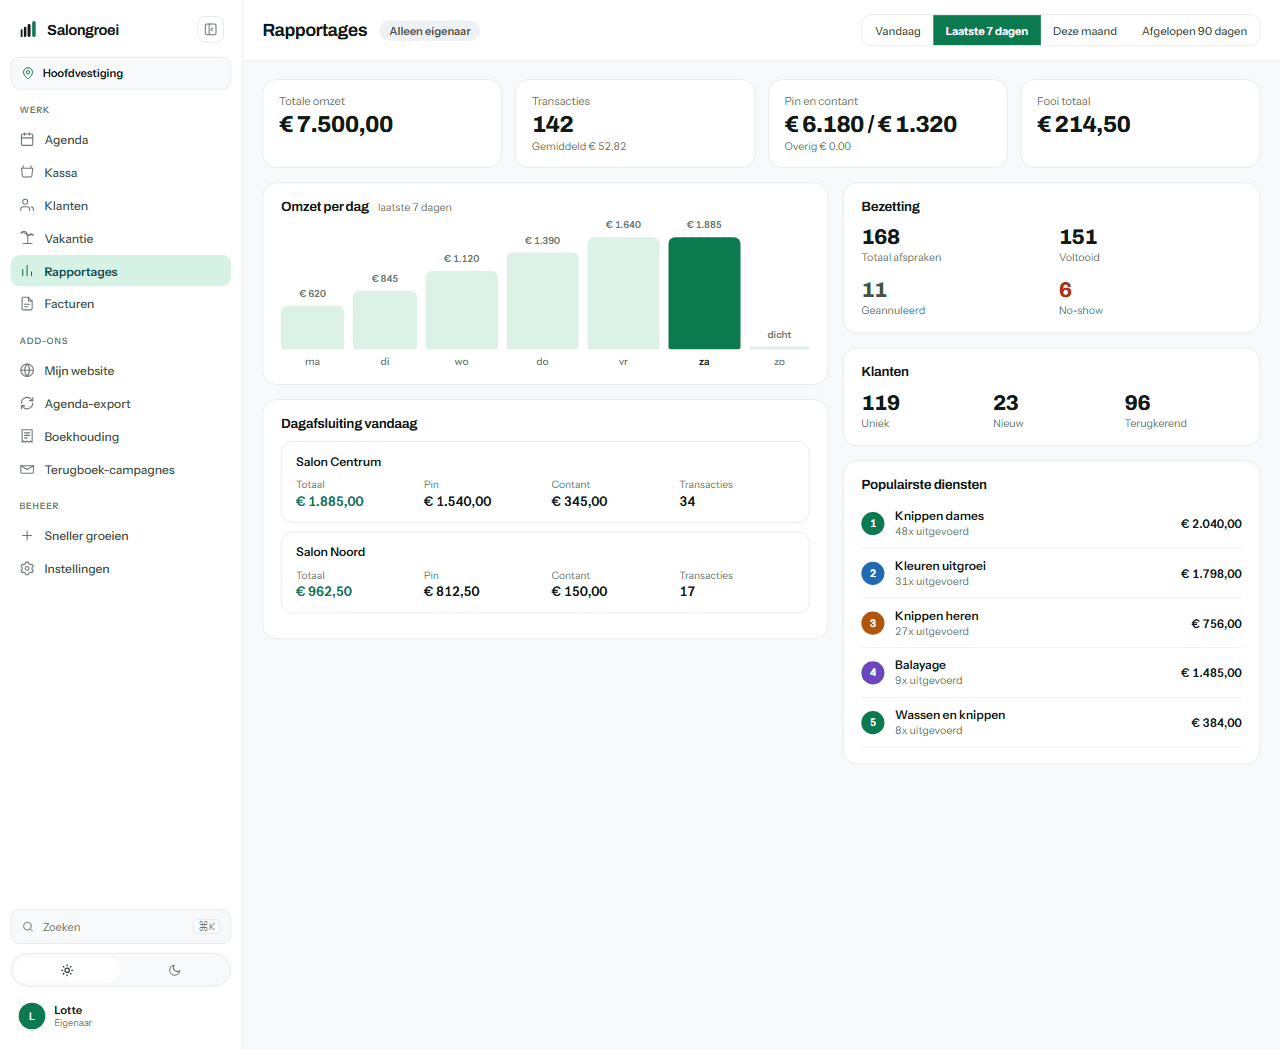Go to the Kassa page

(x=121, y=173)
